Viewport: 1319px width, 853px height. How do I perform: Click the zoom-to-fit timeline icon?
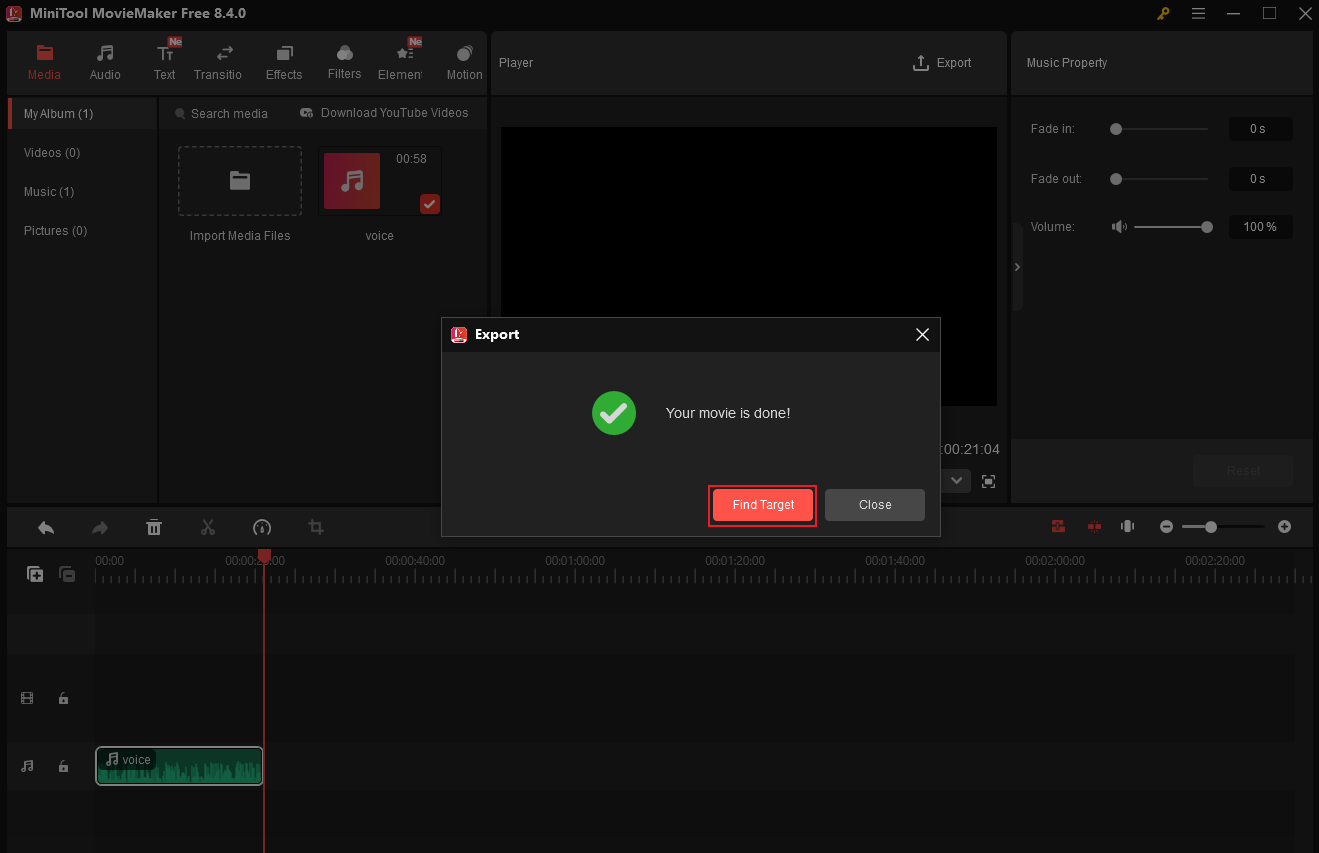click(x=1127, y=526)
